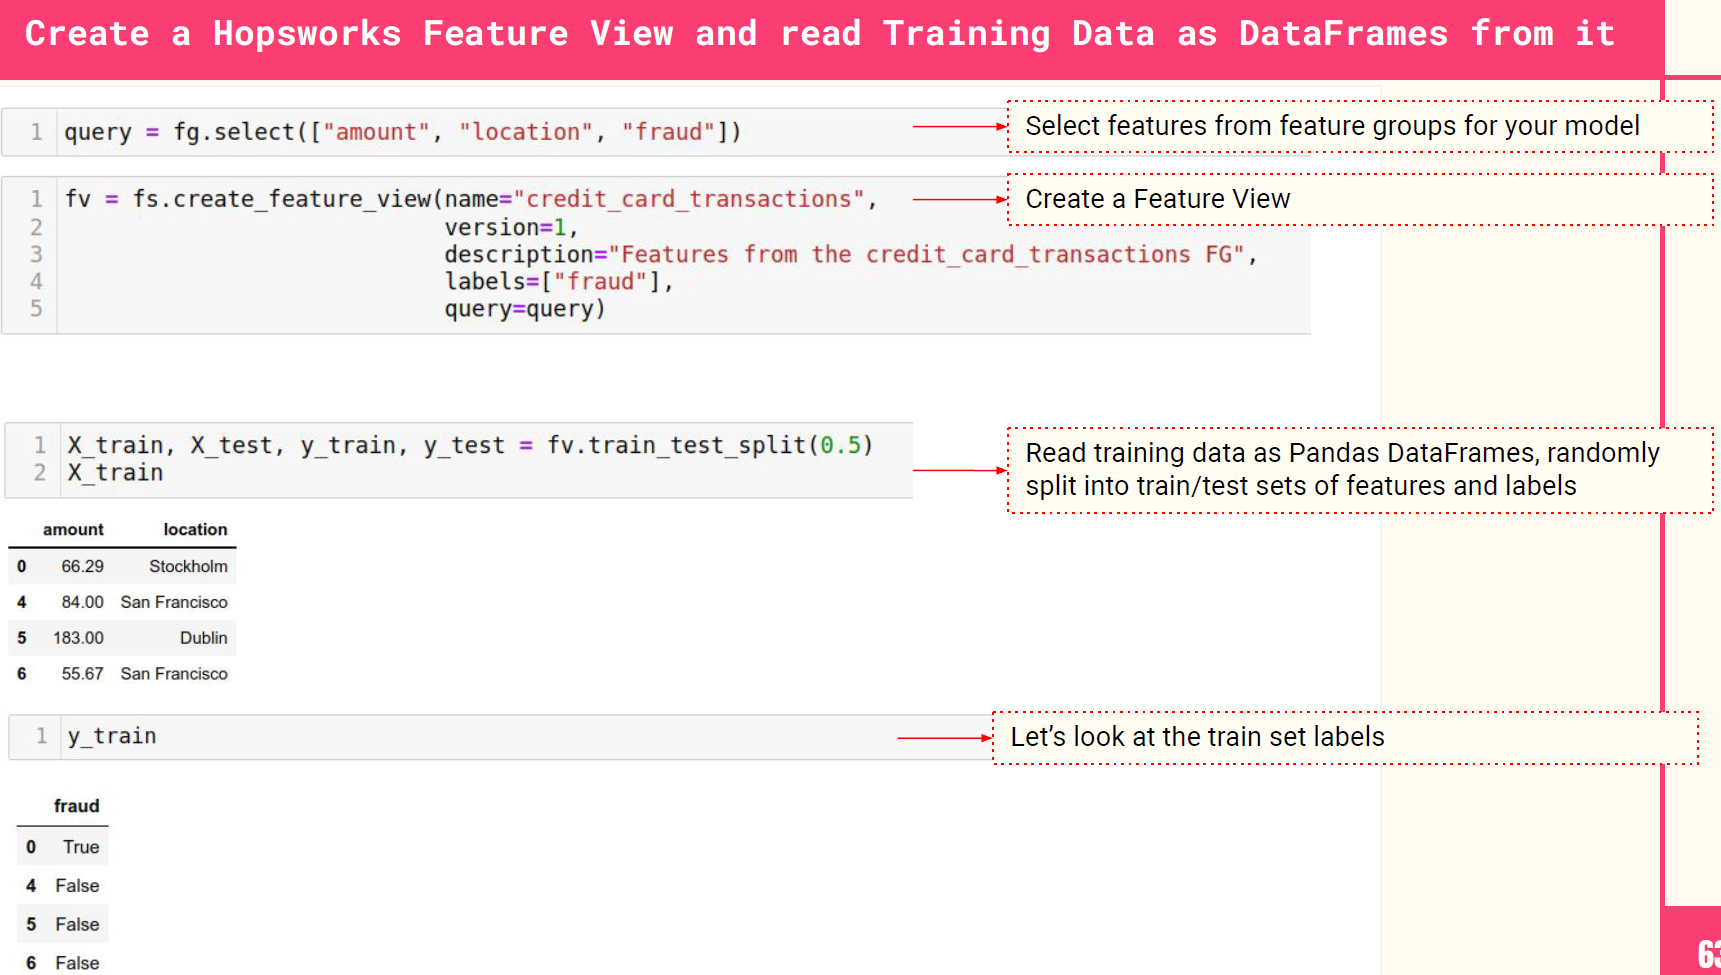Click the y_train code cell
Viewport: 1721px width, 975px height.
pos(500,737)
